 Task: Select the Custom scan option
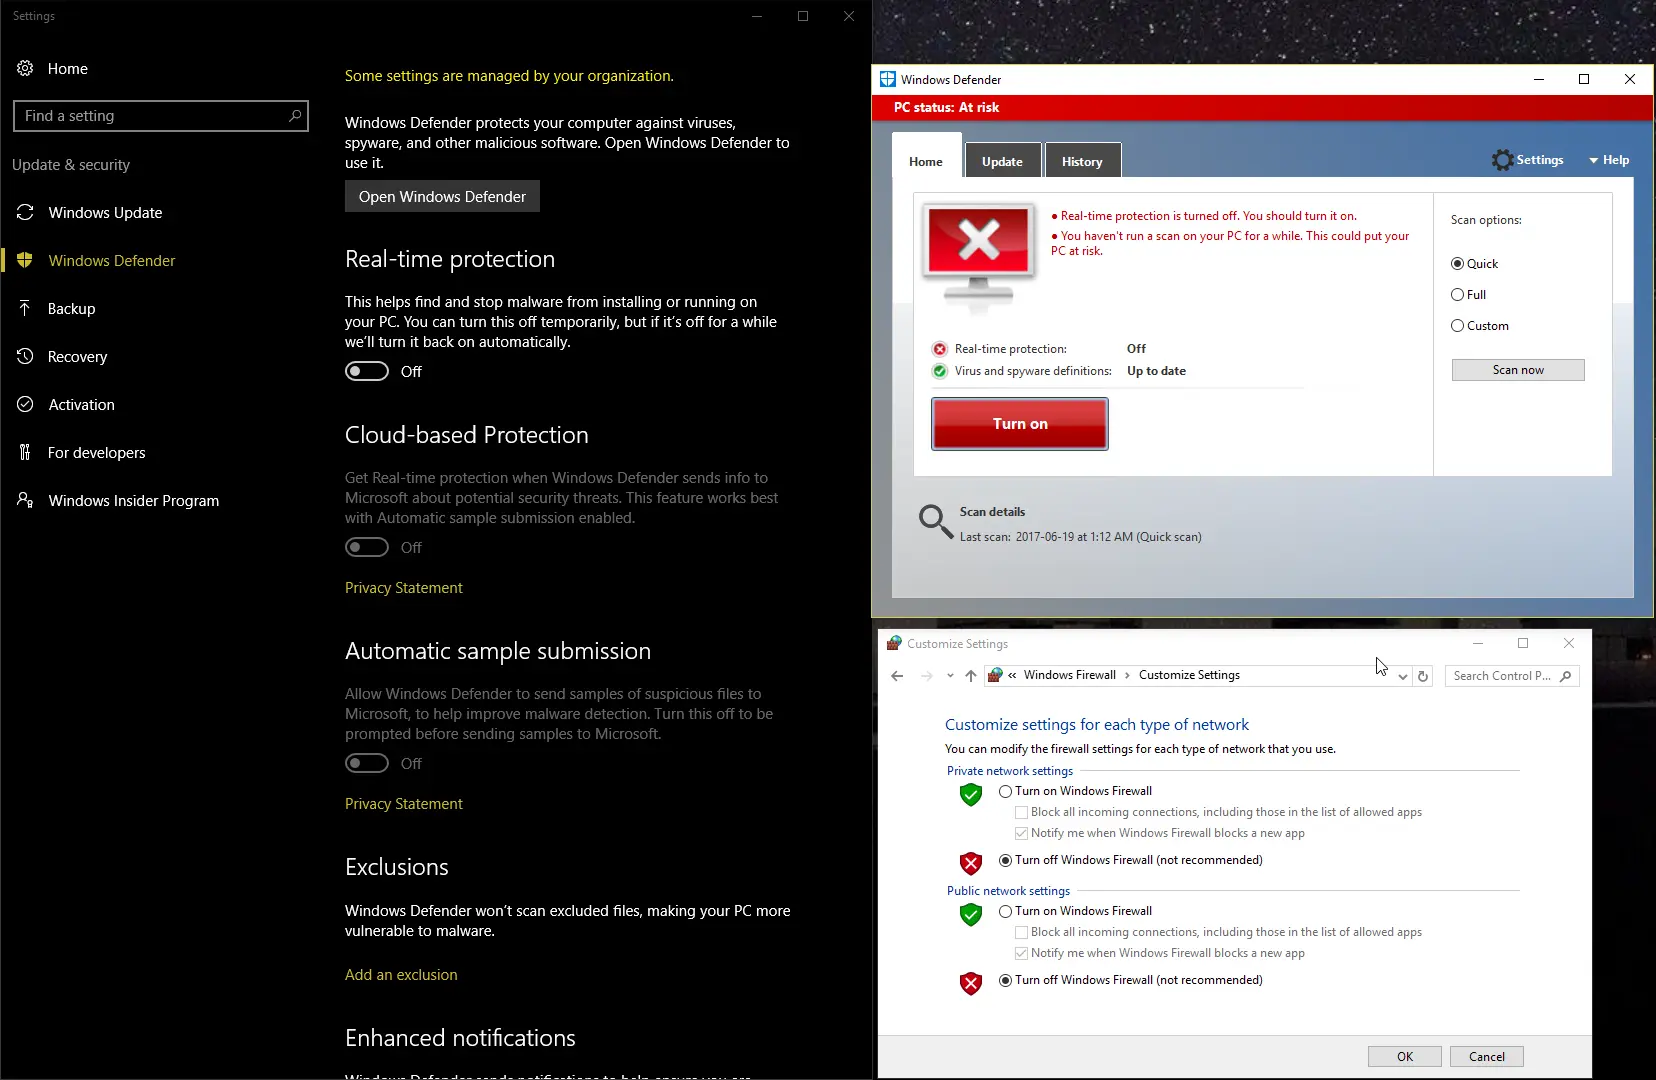(x=1457, y=326)
